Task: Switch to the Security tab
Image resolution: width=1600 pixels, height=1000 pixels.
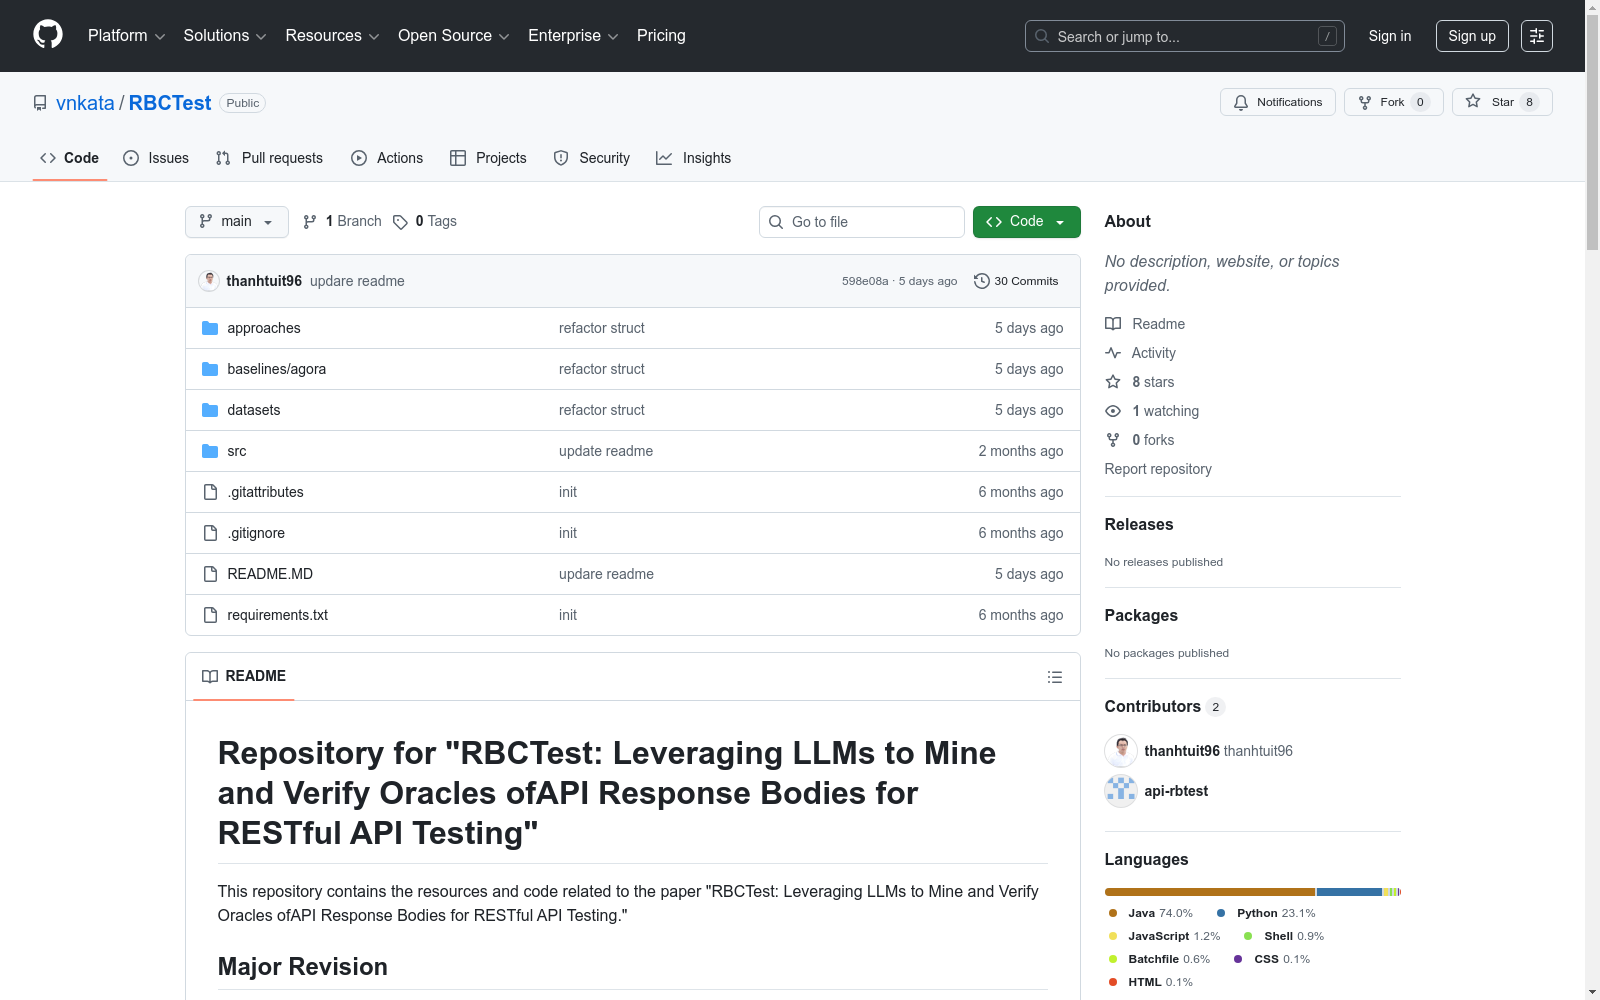Action: point(592,158)
